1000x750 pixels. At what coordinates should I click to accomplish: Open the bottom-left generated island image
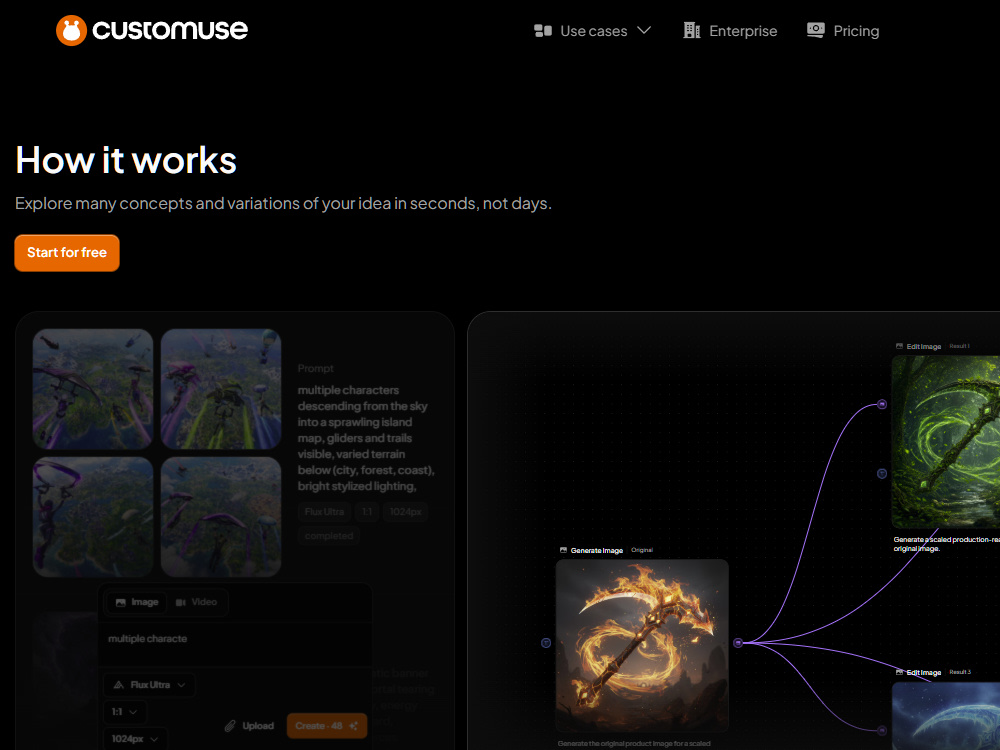93,517
